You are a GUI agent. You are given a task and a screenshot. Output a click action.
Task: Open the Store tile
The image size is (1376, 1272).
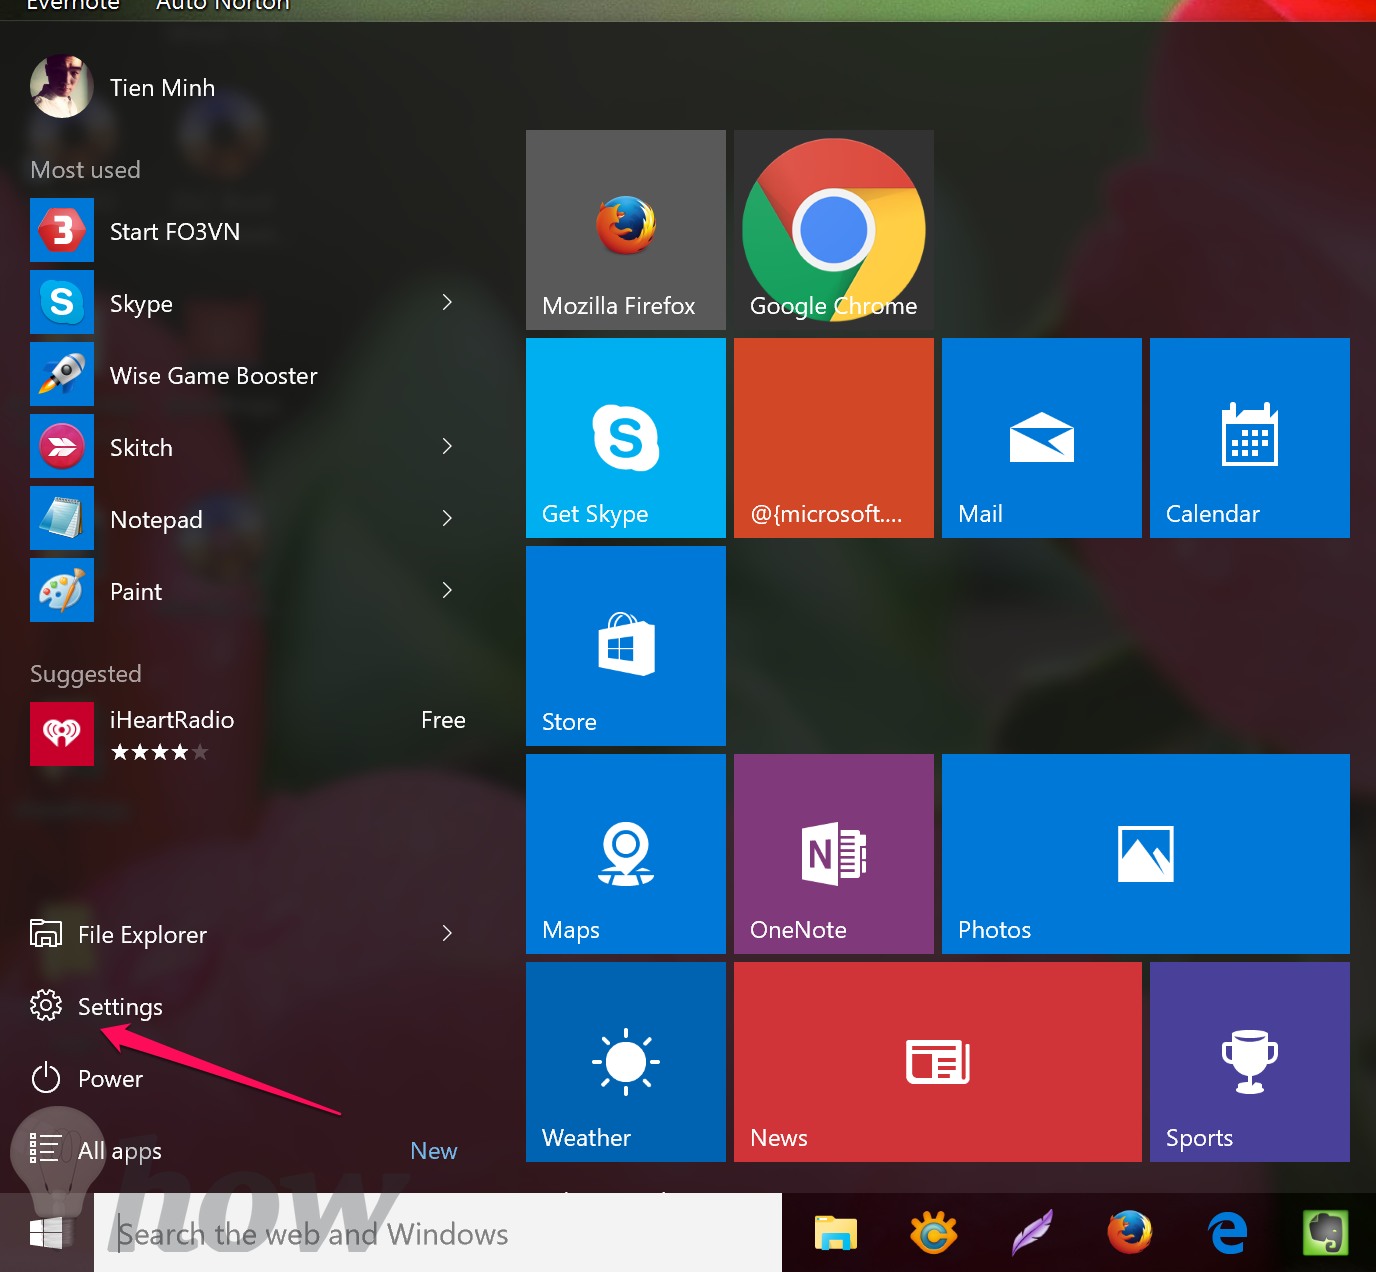point(626,646)
